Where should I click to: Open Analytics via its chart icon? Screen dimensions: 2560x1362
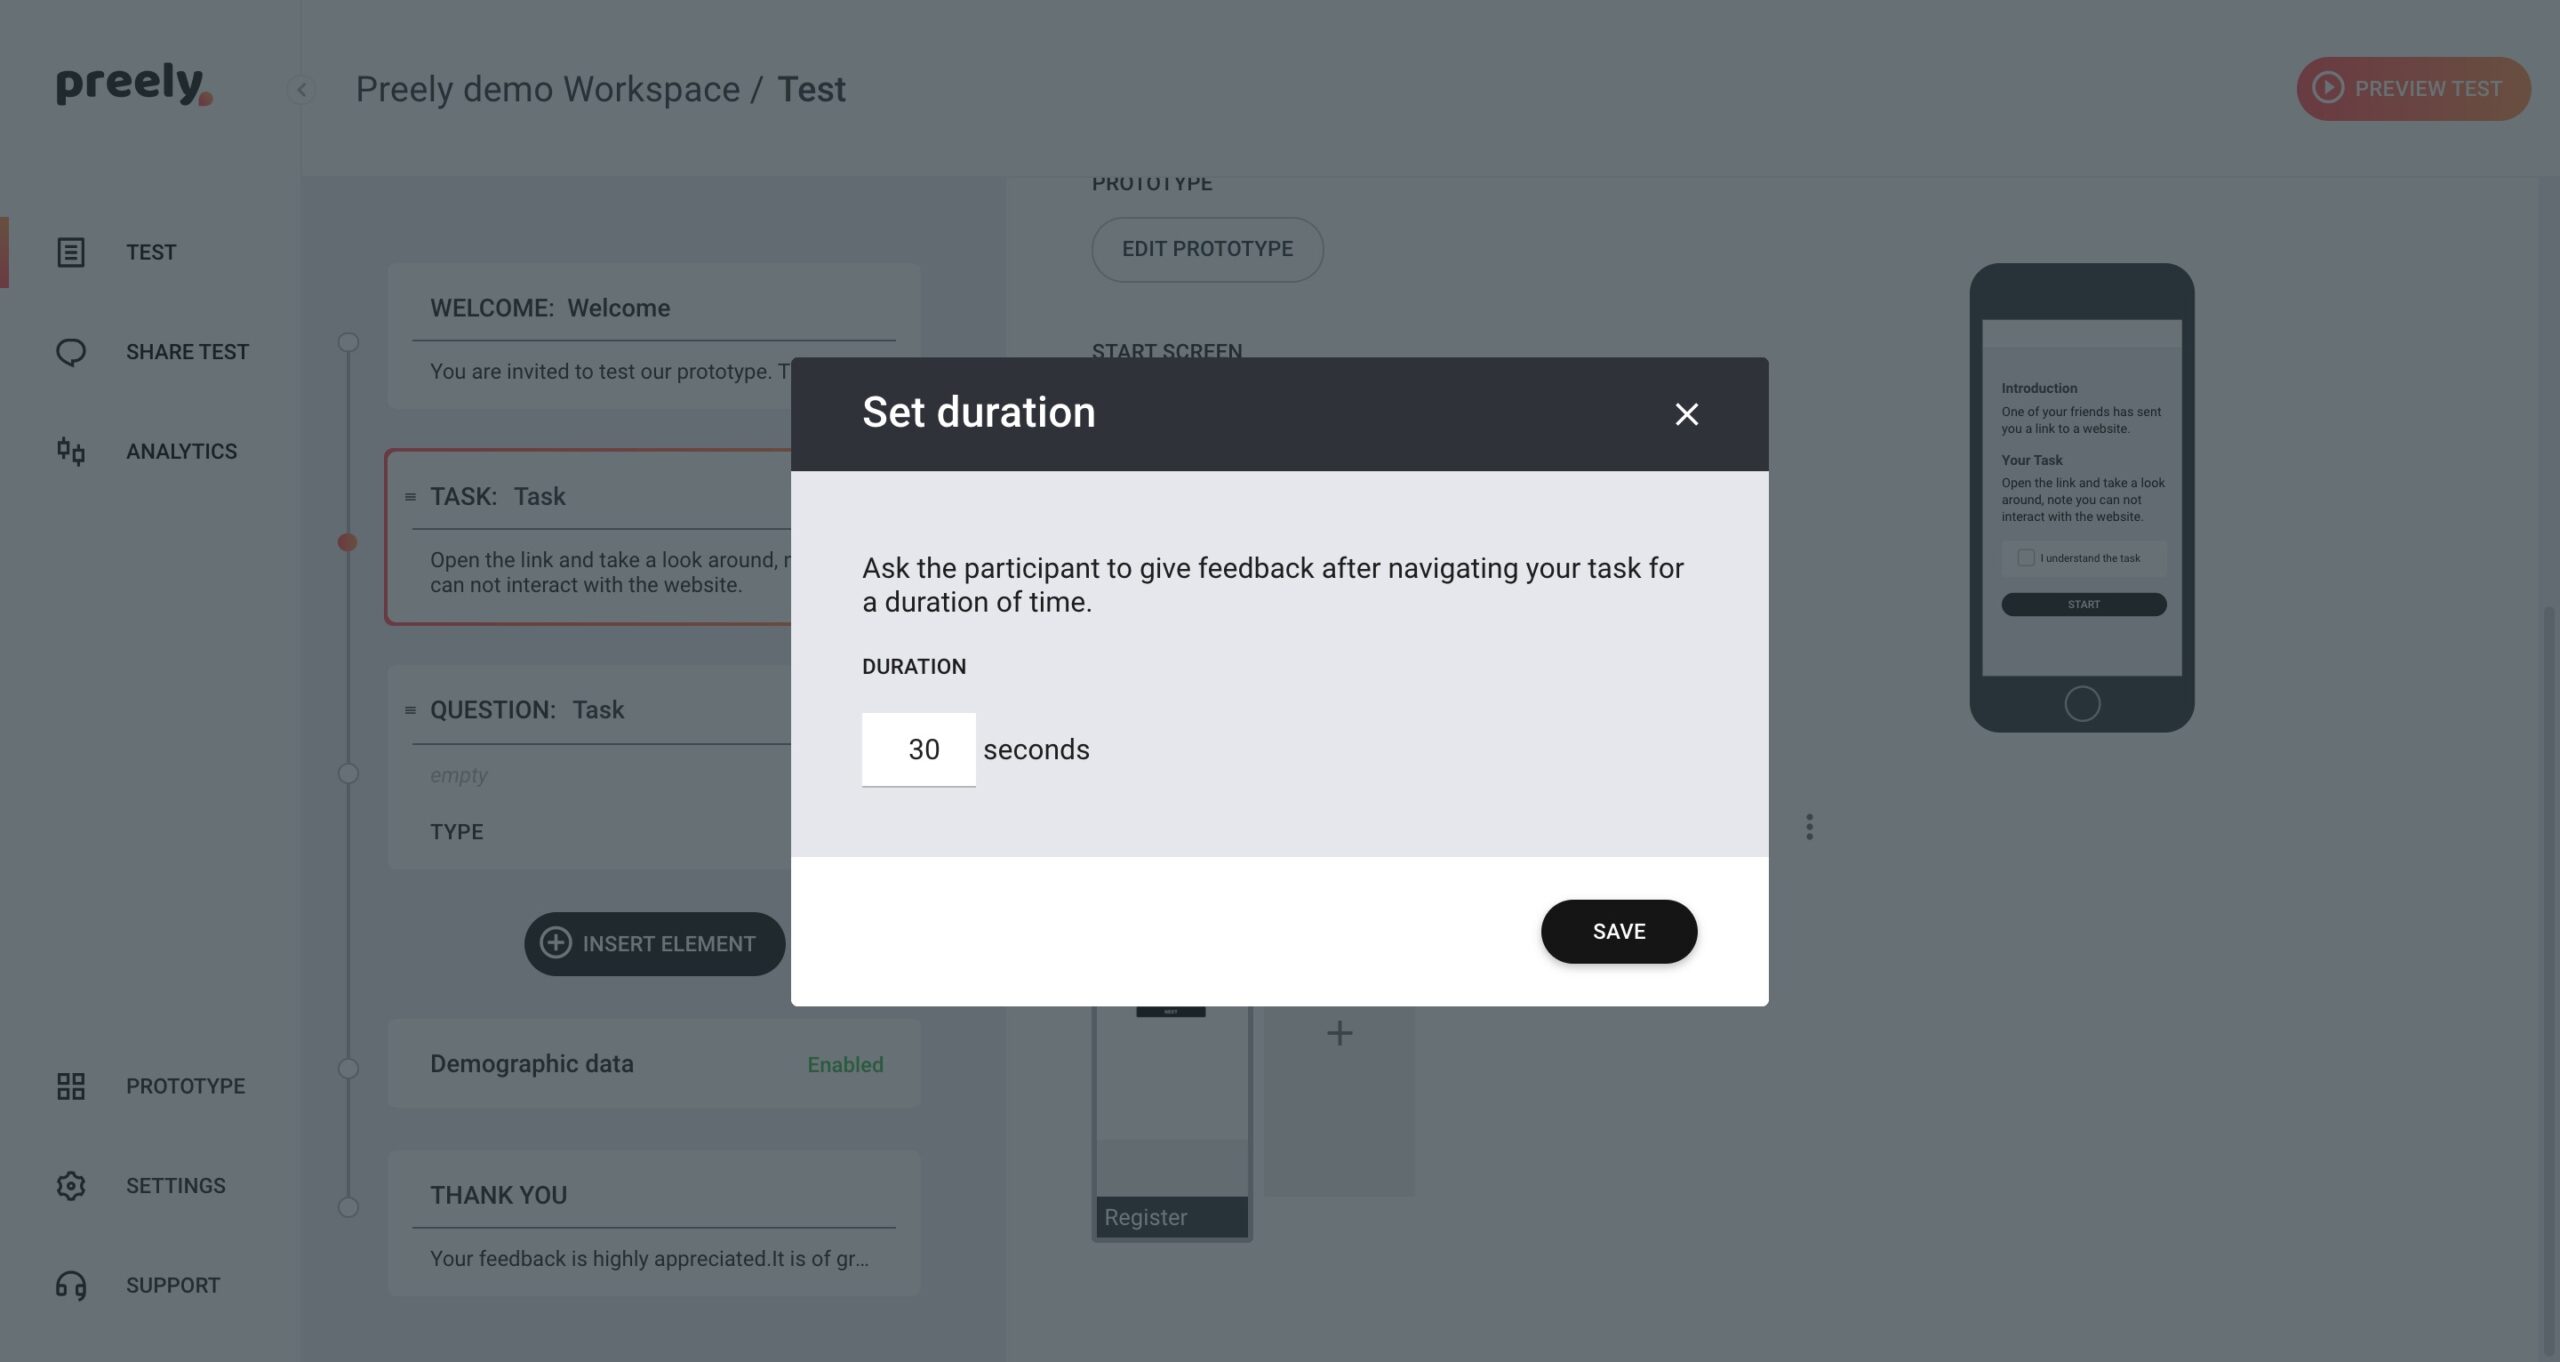(70, 451)
